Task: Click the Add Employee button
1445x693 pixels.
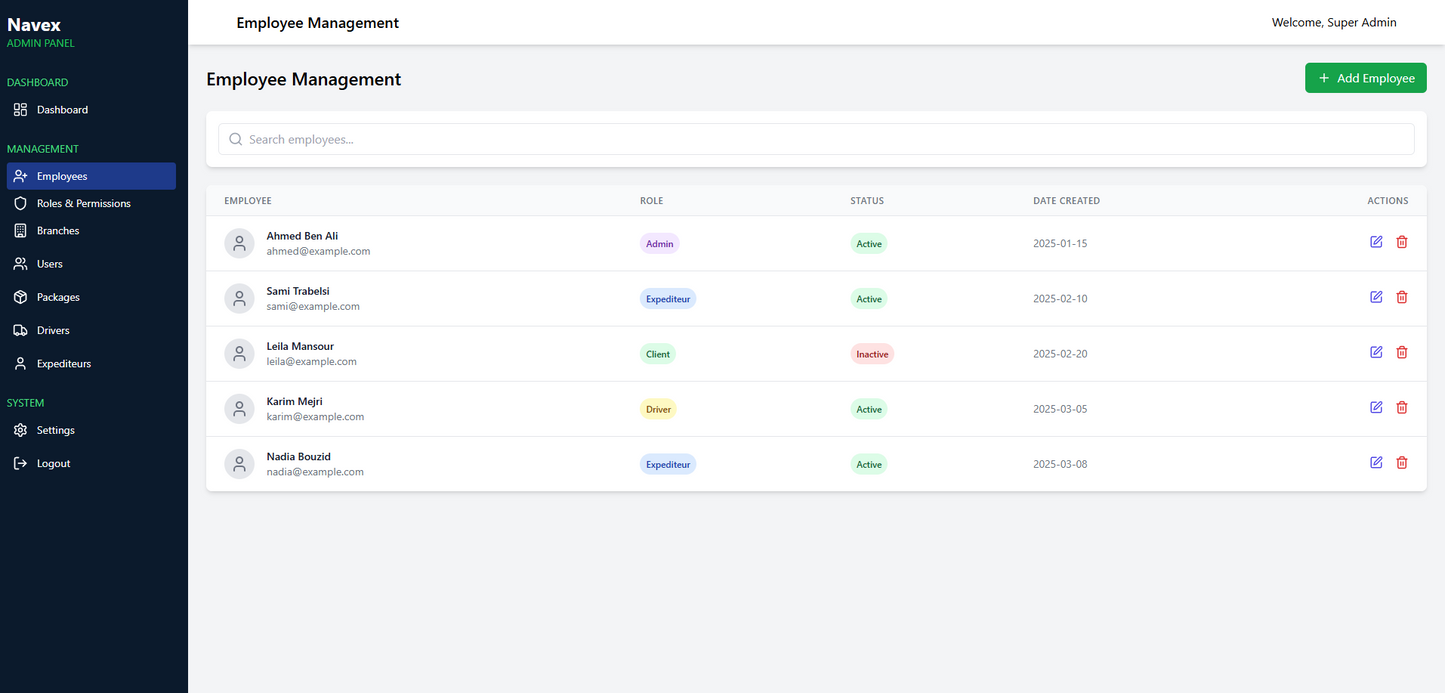Action: point(1365,78)
